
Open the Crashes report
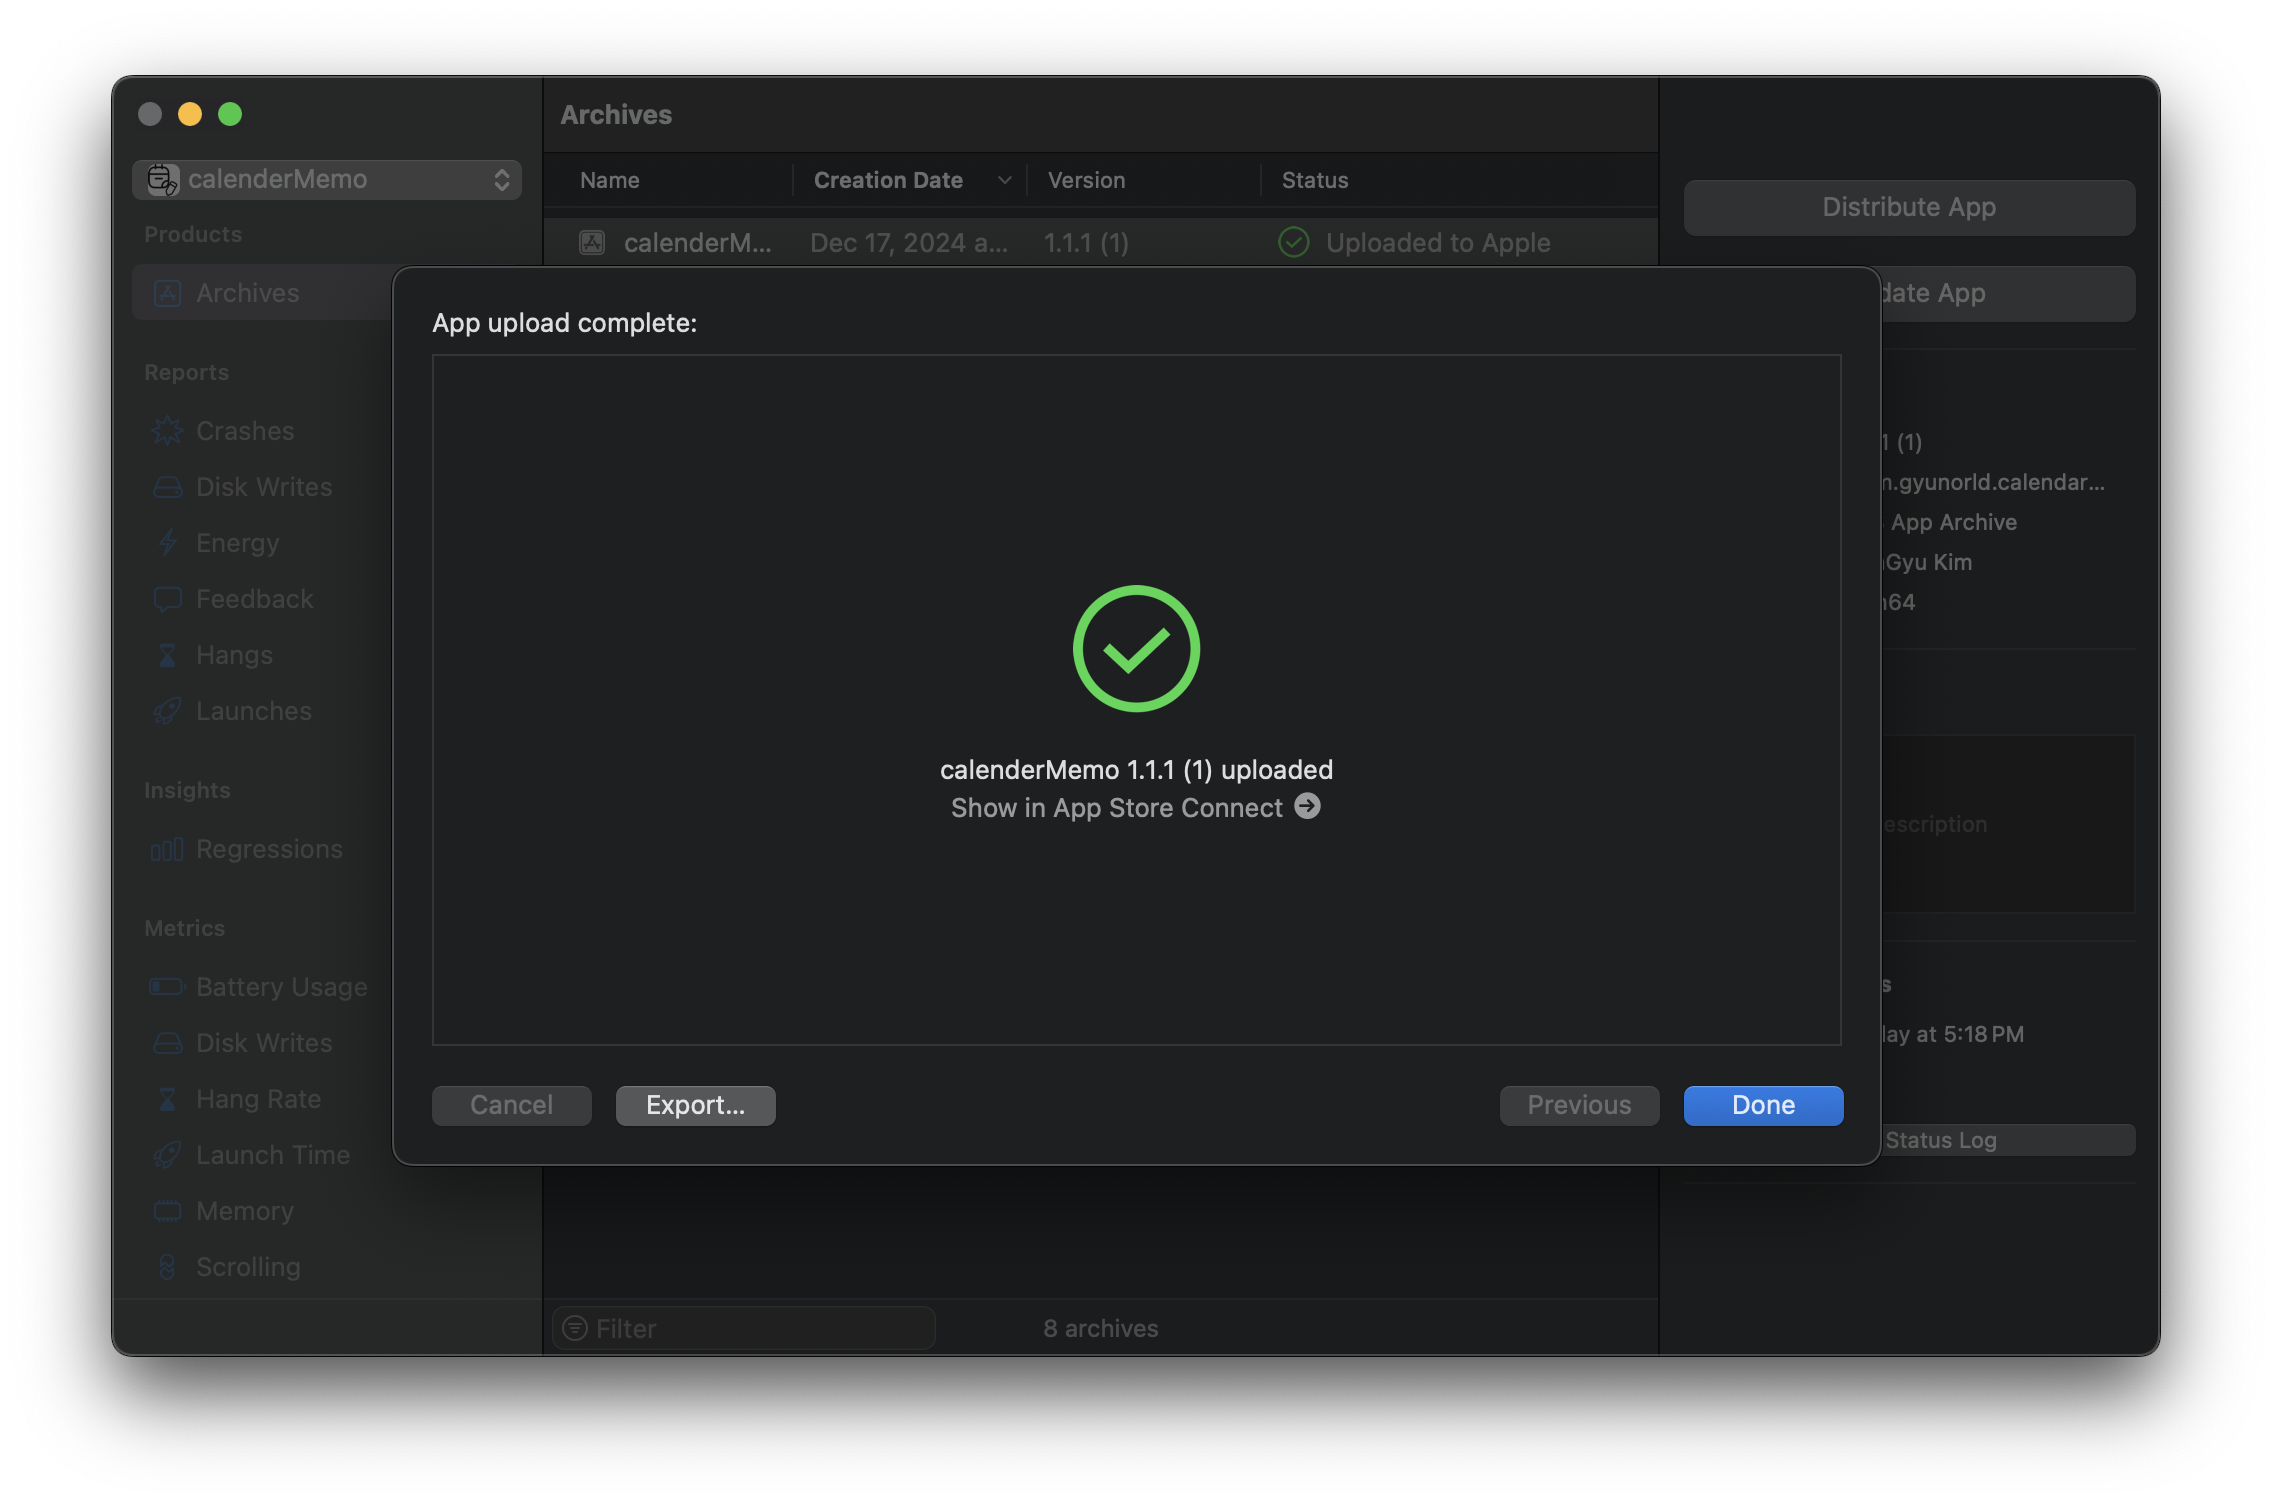click(245, 431)
